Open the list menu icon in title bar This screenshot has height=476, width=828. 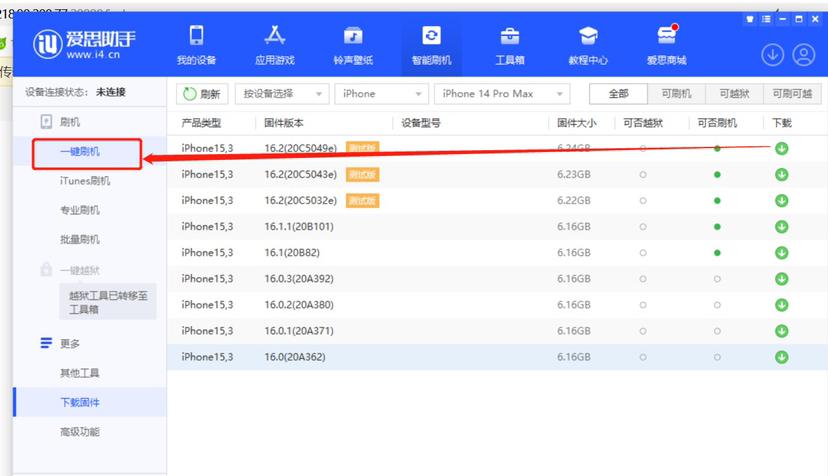tap(766, 19)
